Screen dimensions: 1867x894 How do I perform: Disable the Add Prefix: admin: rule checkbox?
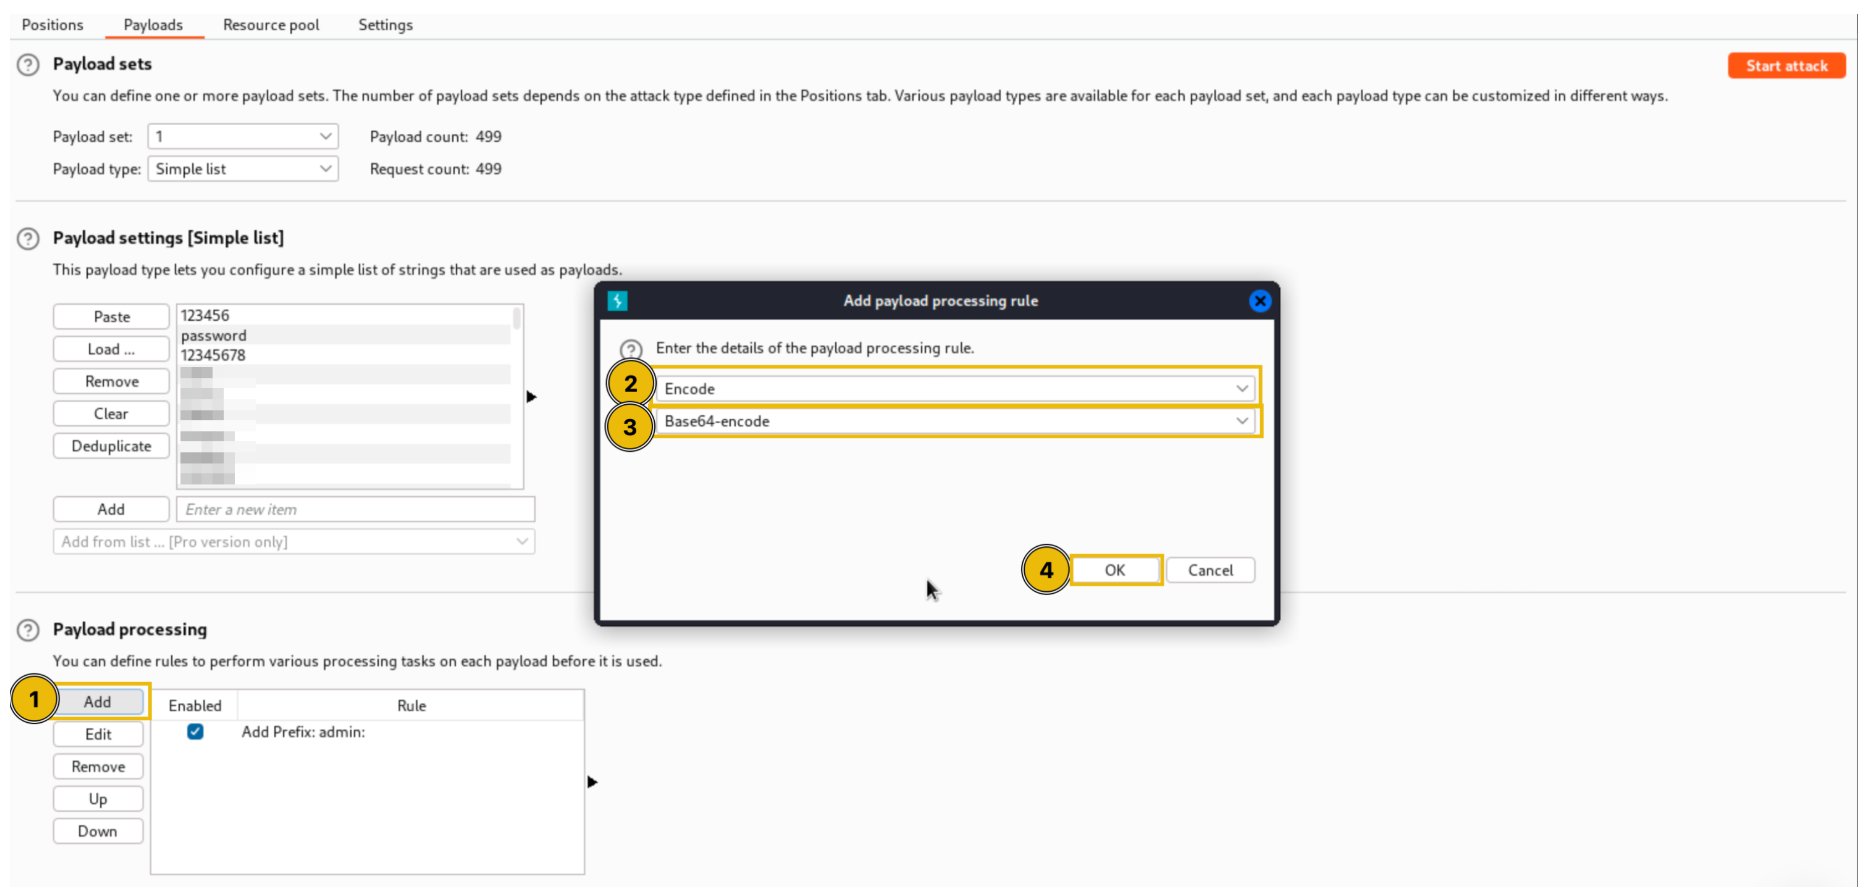click(195, 732)
